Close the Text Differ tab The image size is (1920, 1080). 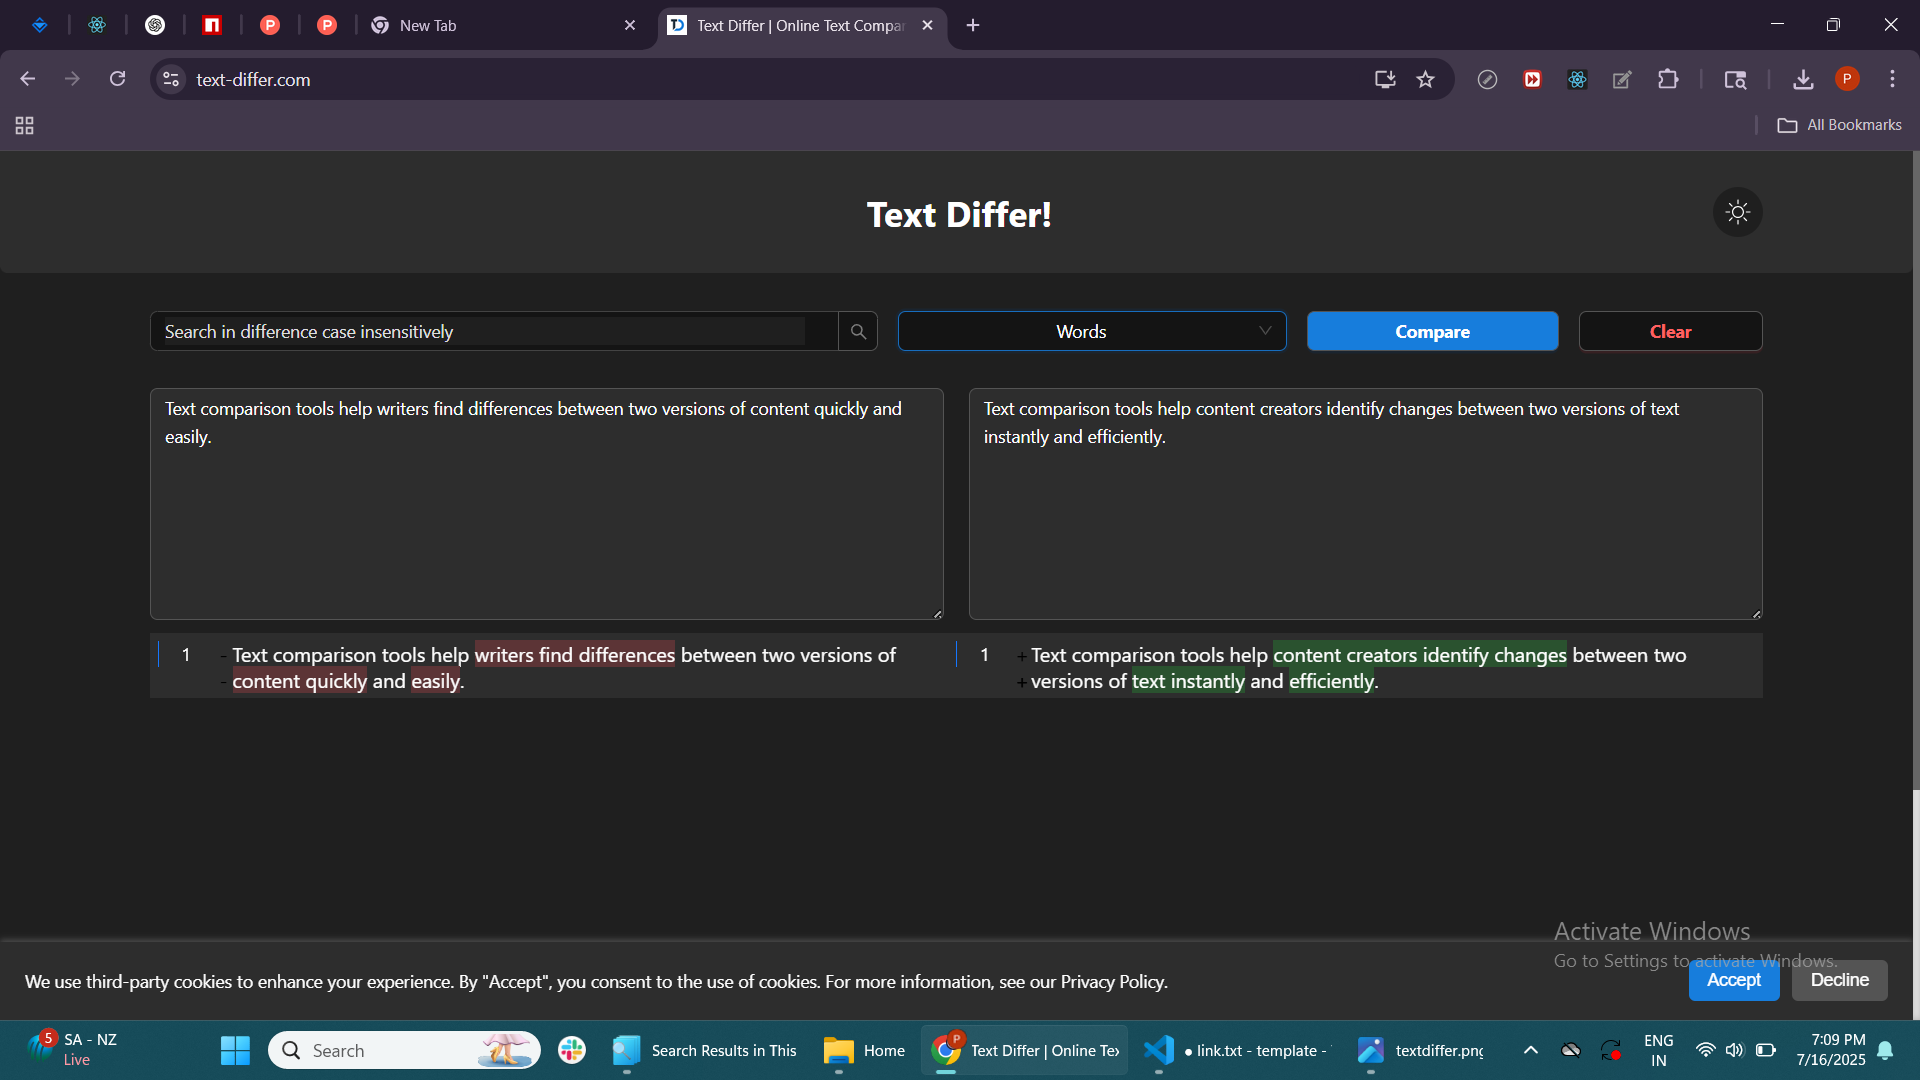tap(927, 25)
